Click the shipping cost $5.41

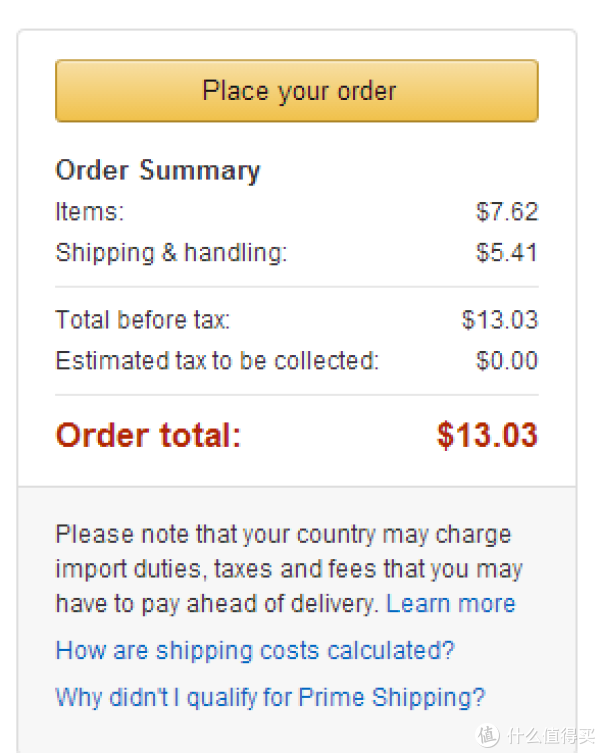[x=507, y=253]
